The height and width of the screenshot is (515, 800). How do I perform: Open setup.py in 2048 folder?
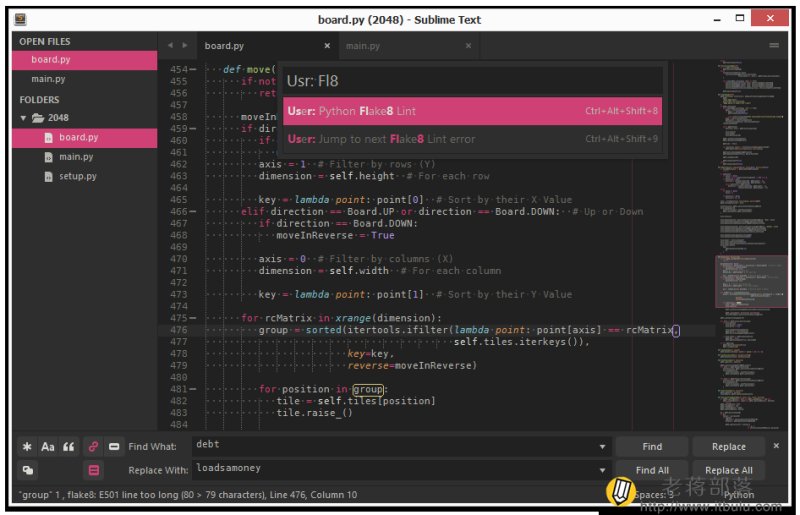tap(85, 177)
